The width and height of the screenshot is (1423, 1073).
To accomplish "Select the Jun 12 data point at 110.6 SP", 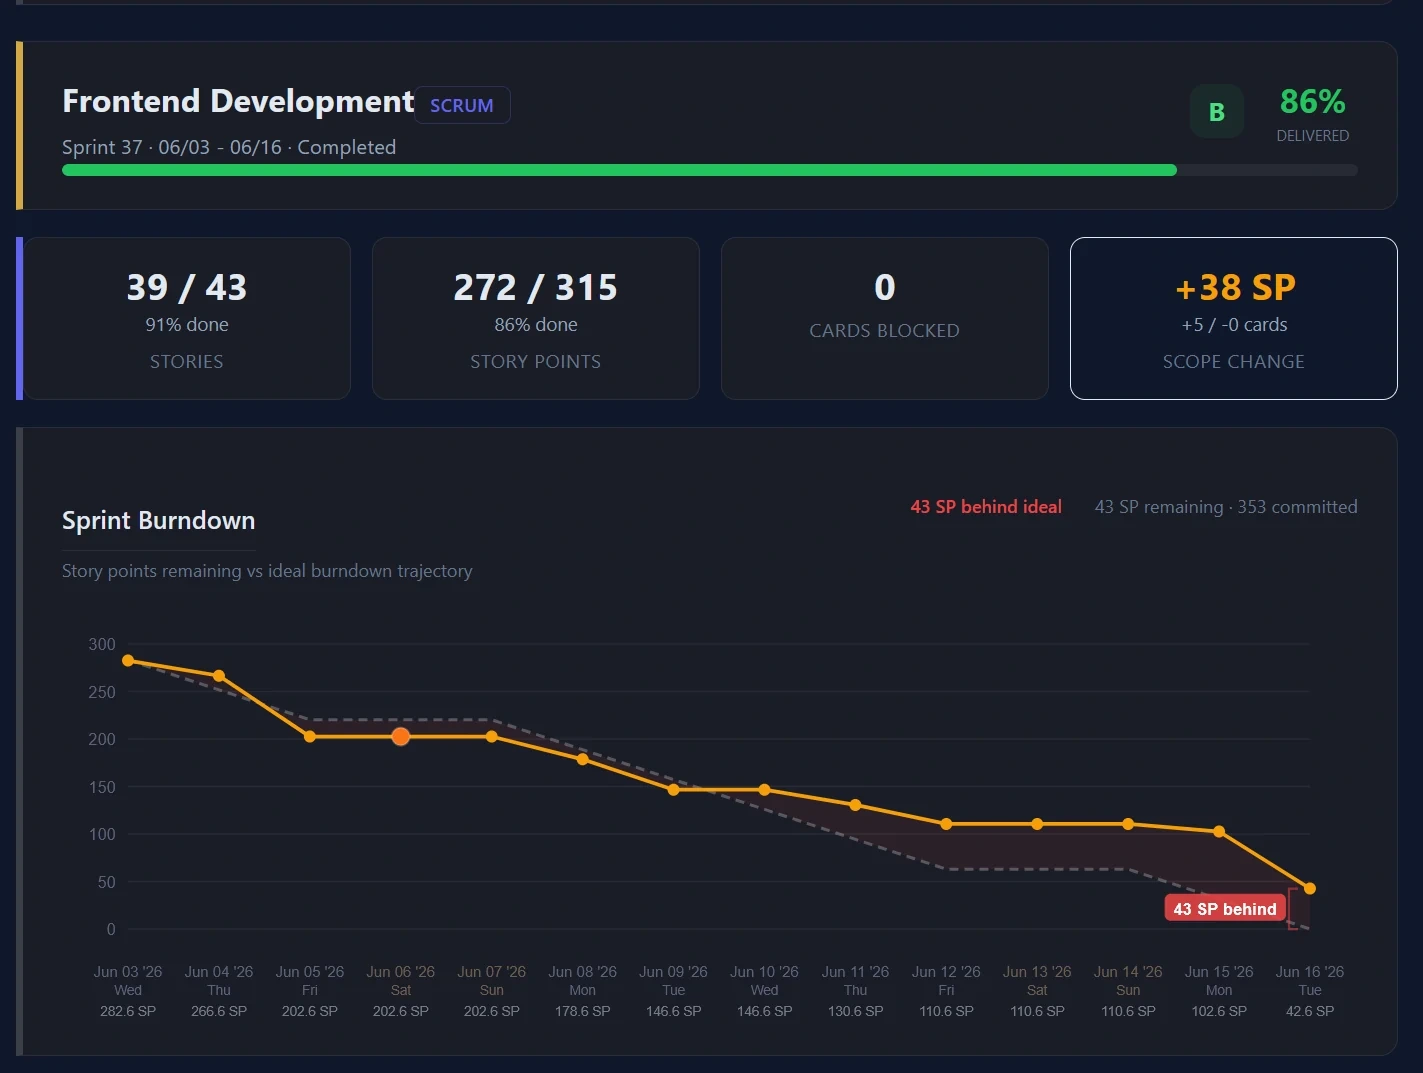I will pos(946,824).
